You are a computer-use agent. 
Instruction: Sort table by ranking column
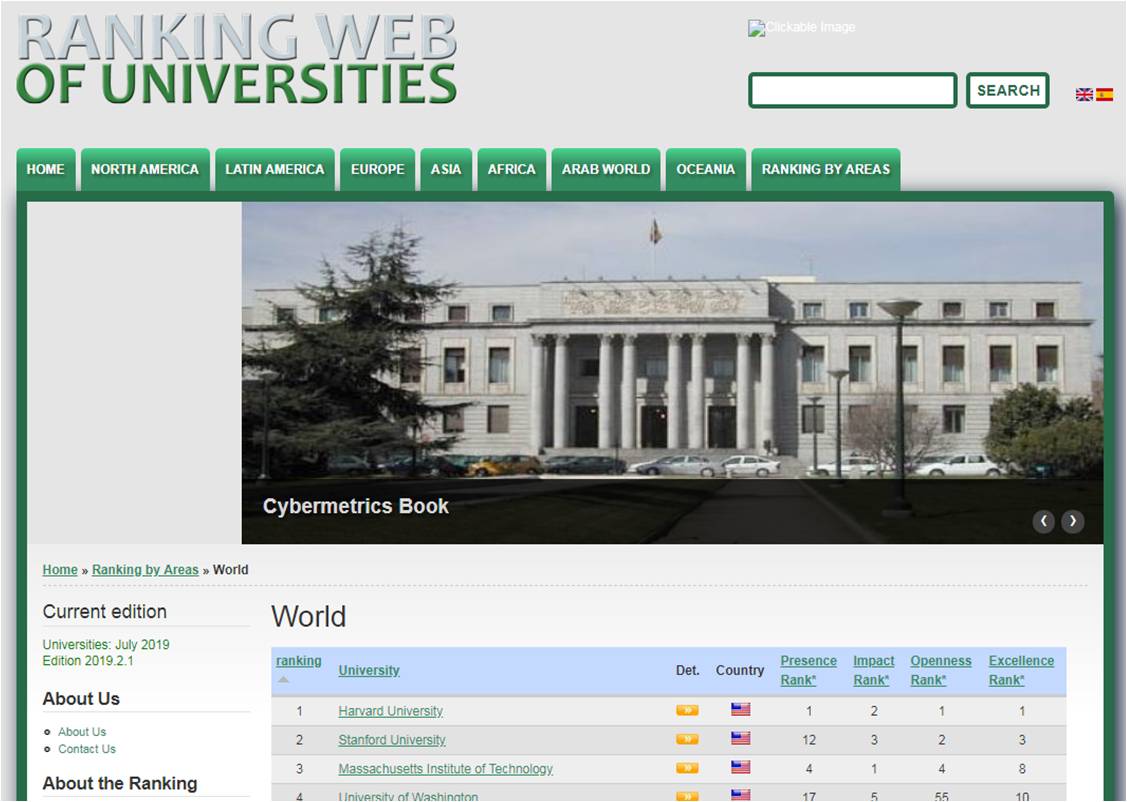[x=299, y=661]
